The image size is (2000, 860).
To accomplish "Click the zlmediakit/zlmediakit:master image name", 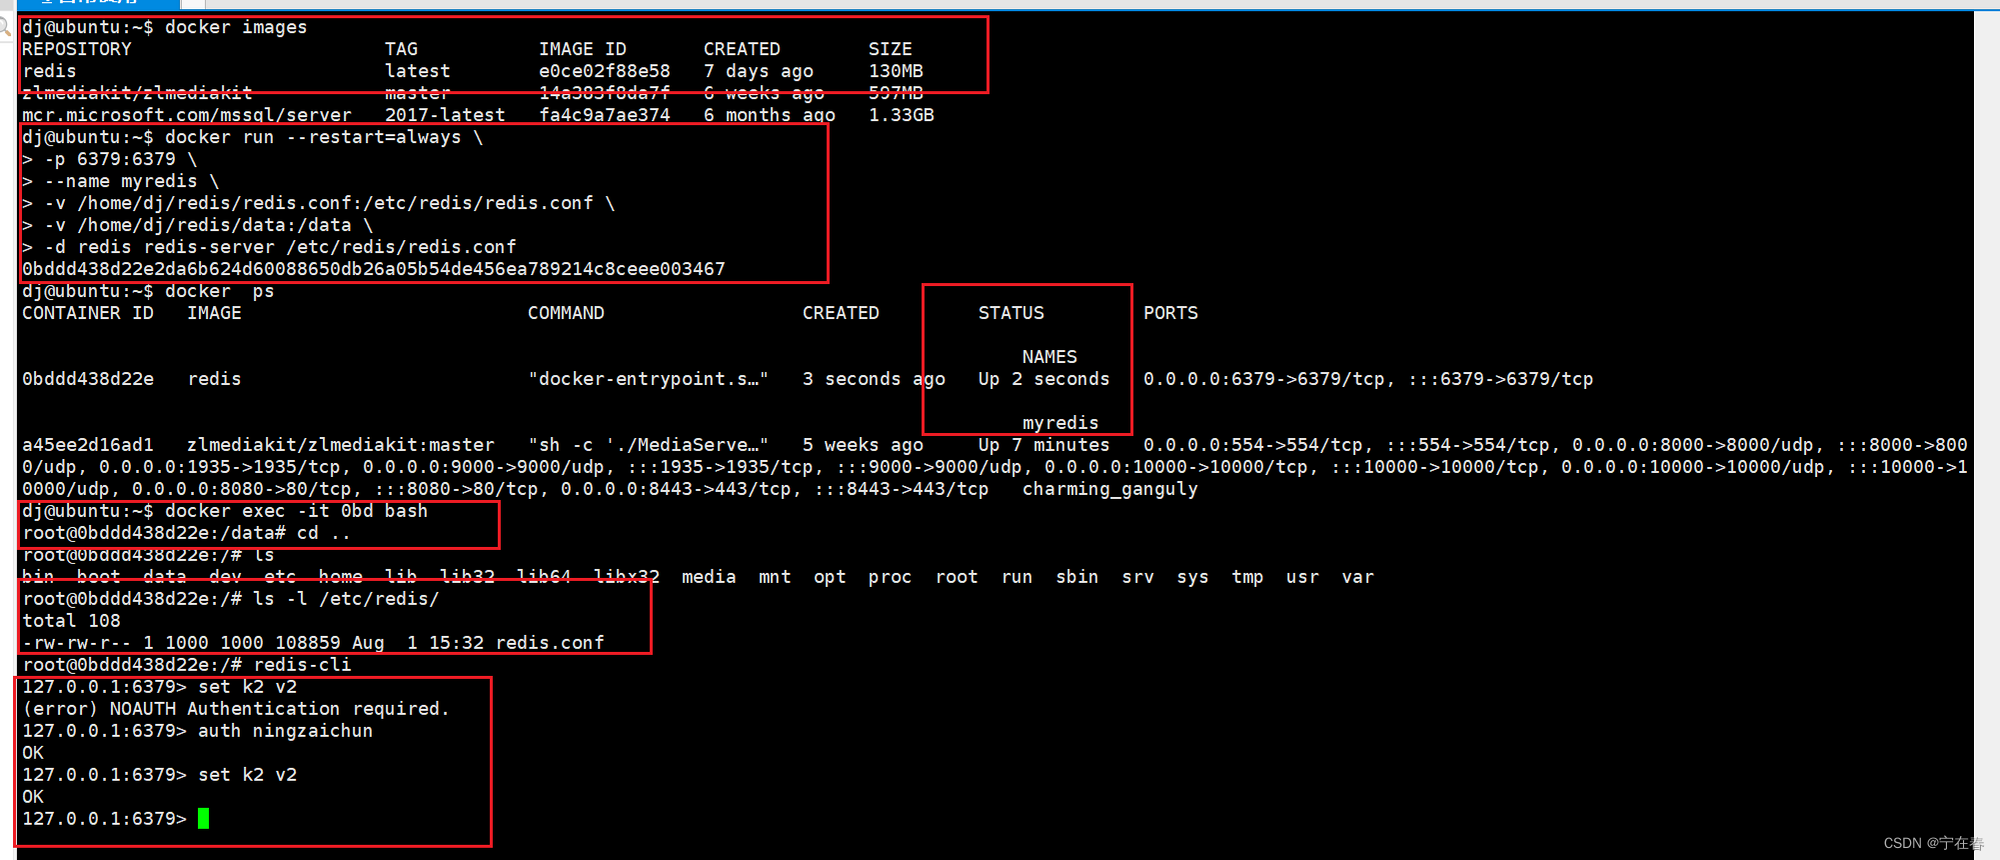I will [x=341, y=445].
